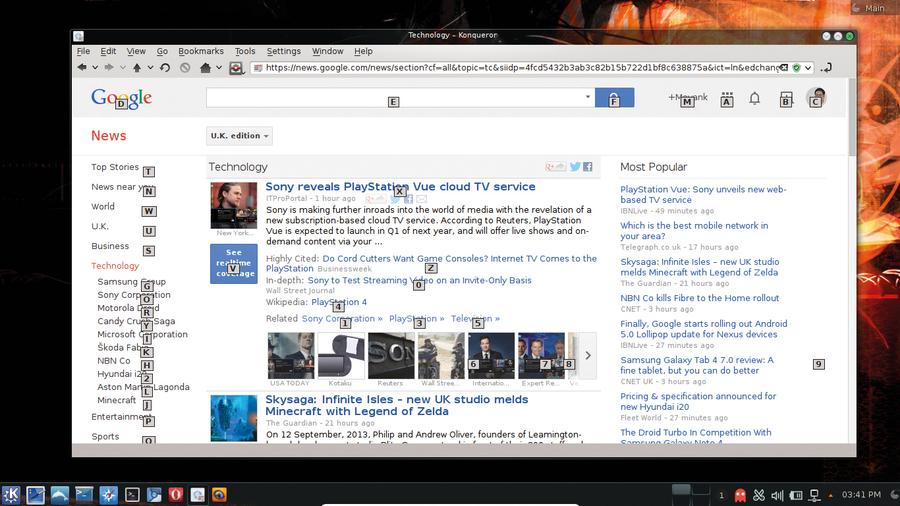
Task: Open the Go menu
Action: click(162, 51)
